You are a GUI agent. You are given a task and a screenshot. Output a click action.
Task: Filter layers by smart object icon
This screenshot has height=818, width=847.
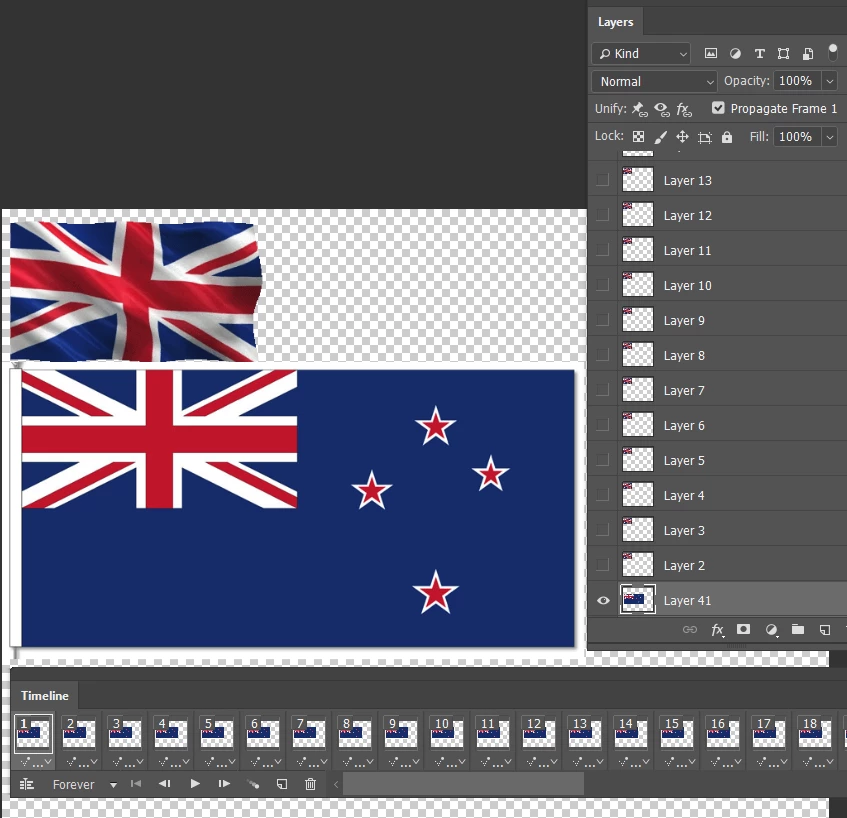pos(808,53)
